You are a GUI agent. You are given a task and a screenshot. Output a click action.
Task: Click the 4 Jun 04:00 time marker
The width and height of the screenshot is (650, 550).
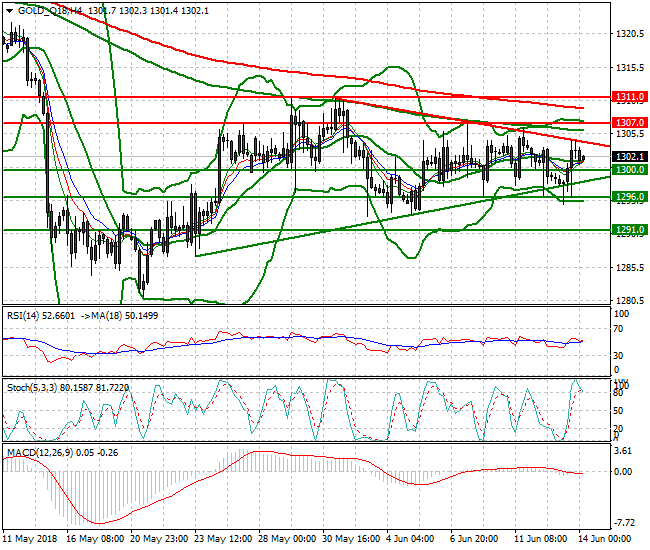[410, 539]
